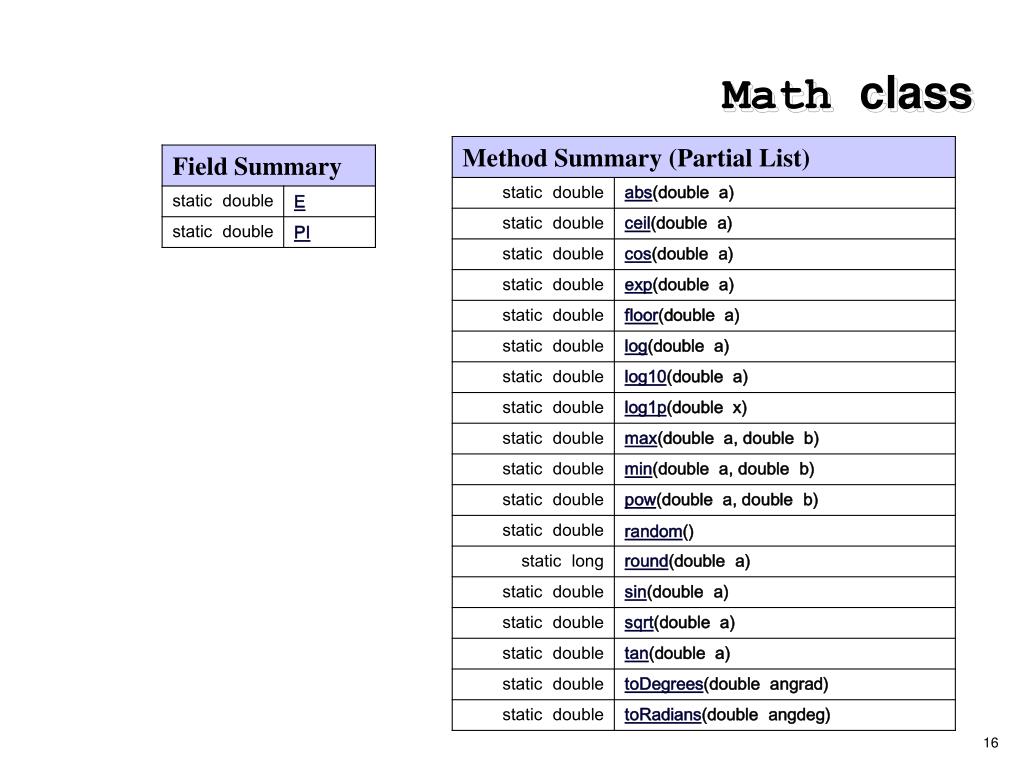
Task: Select '(double angrad)' parameter text
Action: point(766,684)
